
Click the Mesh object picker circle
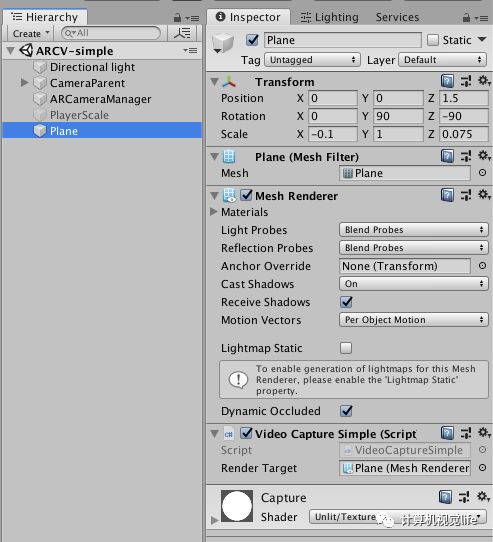pos(482,172)
